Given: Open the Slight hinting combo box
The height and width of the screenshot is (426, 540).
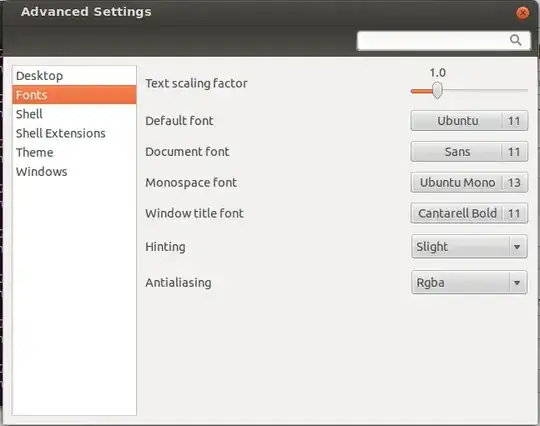Looking at the screenshot, I should [x=469, y=247].
